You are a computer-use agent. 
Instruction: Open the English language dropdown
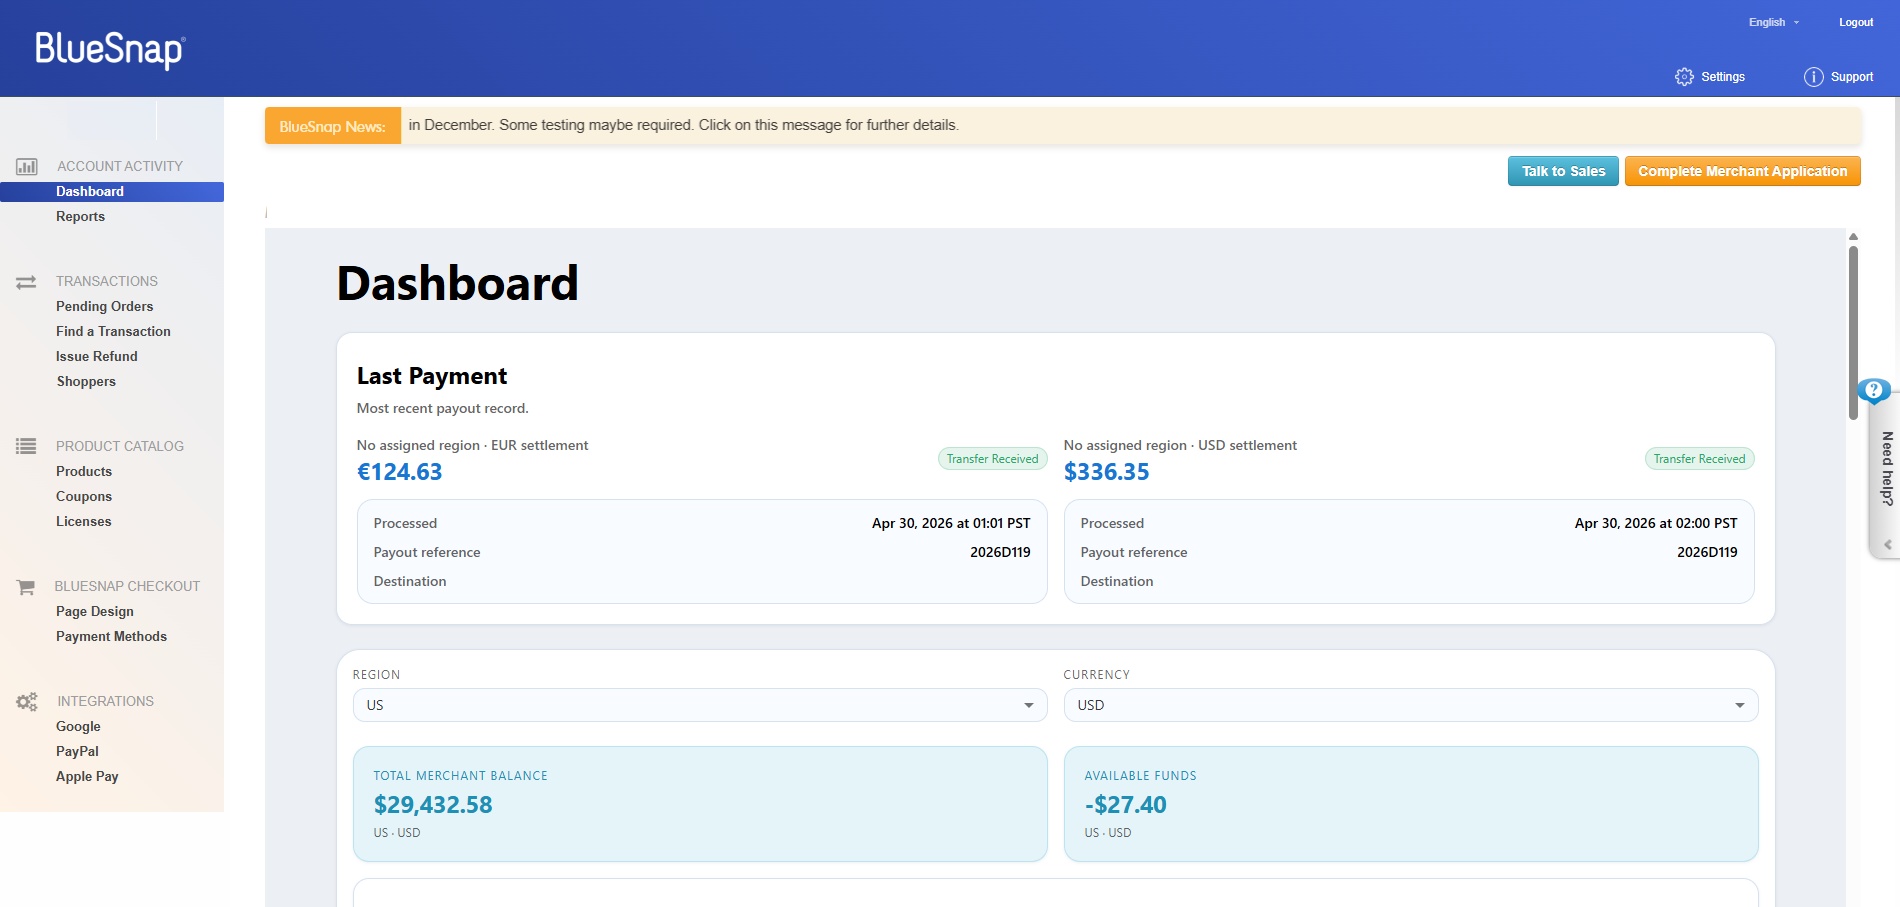pyautogui.click(x=1774, y=22)
